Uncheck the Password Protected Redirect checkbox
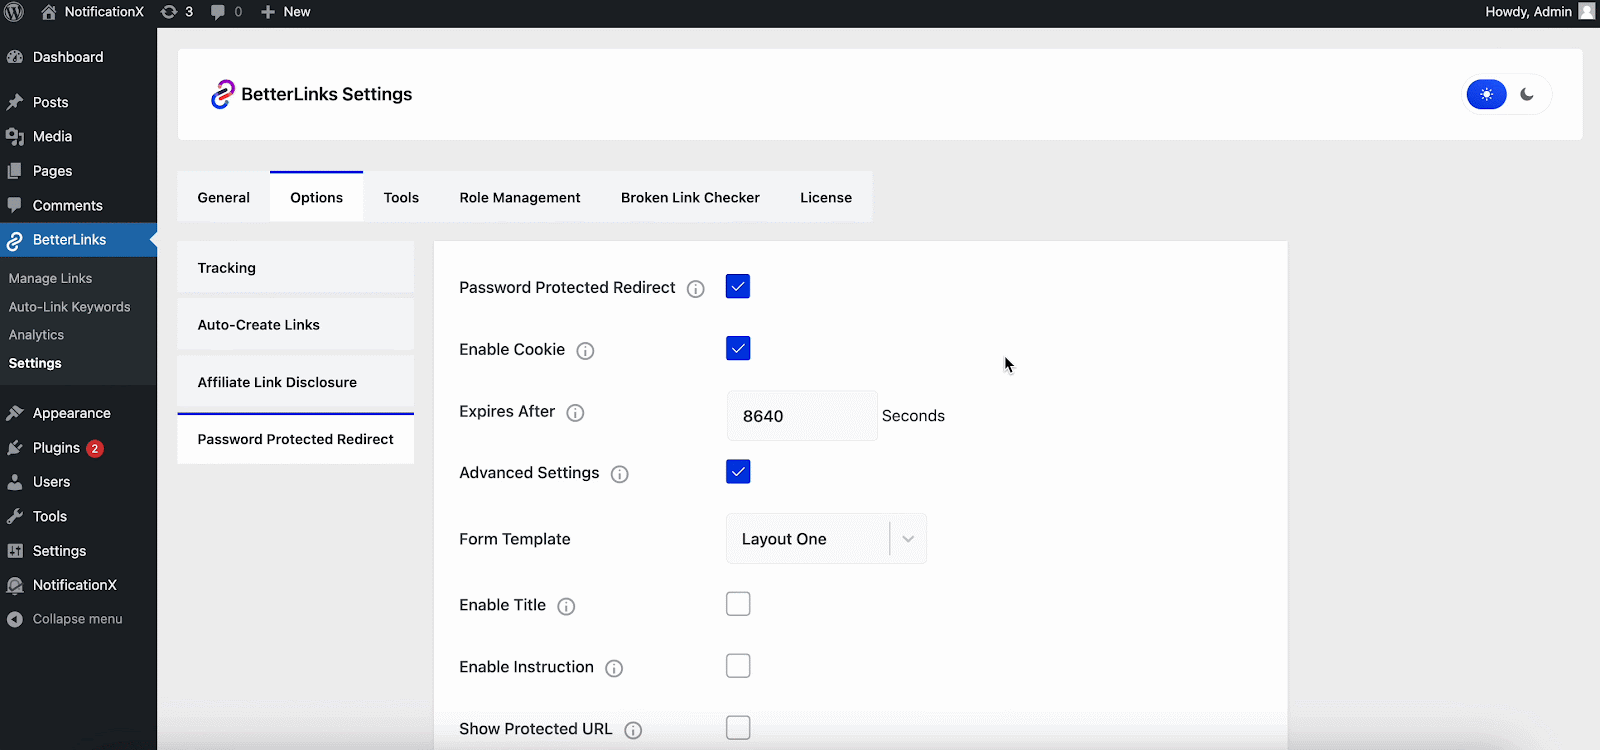This screenshot has width=1600, height=750. [738, 287]
